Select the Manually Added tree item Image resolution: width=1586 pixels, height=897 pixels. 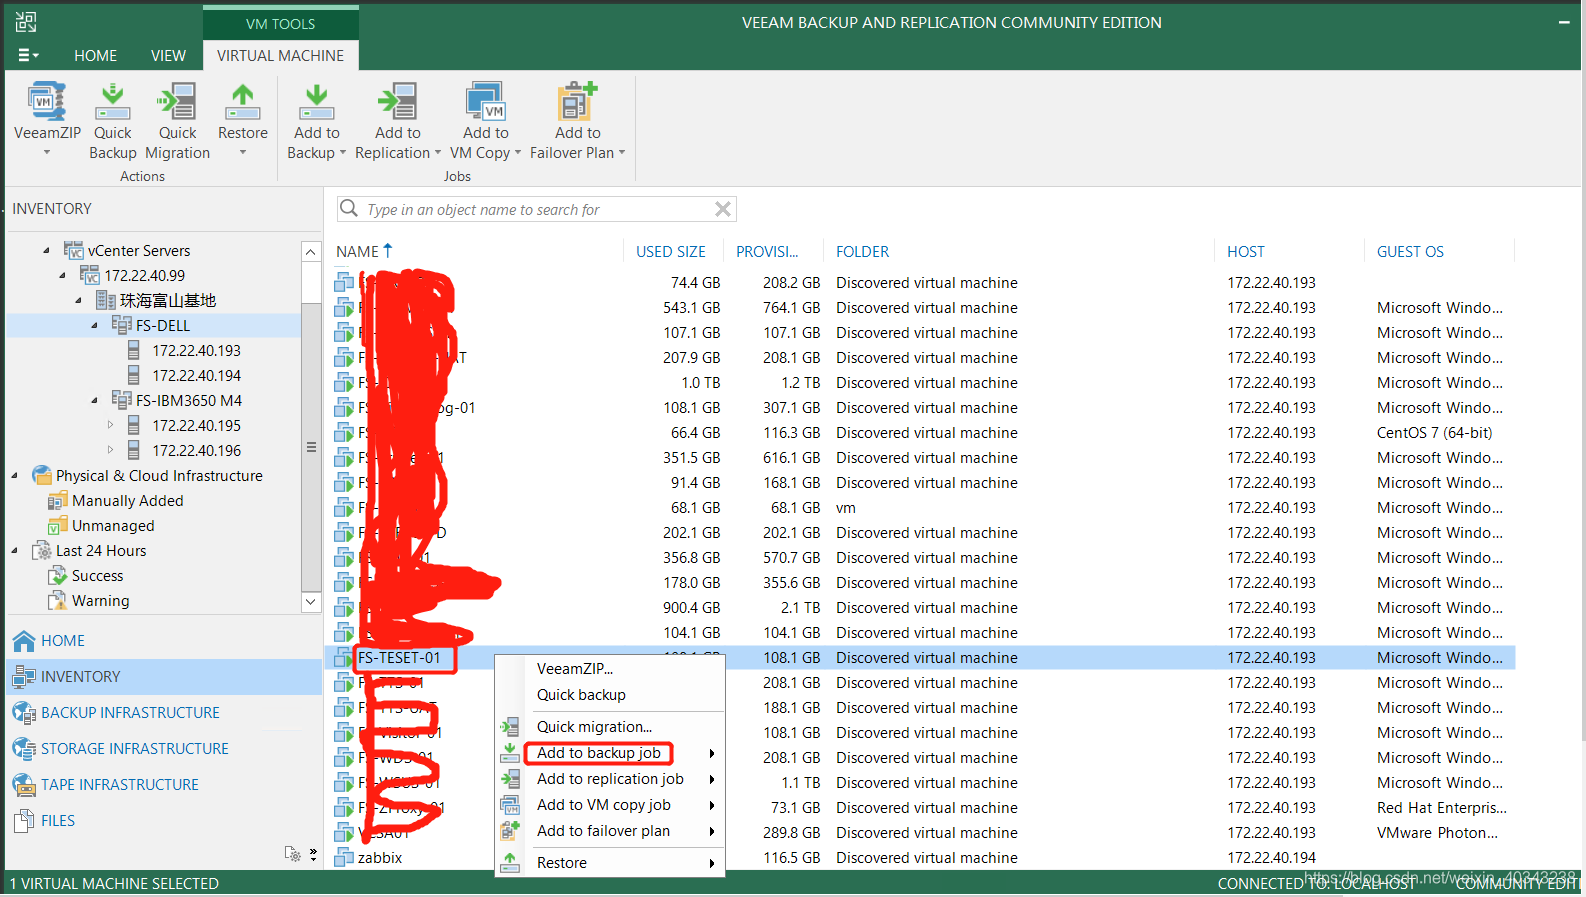click(x=128, y=501)
